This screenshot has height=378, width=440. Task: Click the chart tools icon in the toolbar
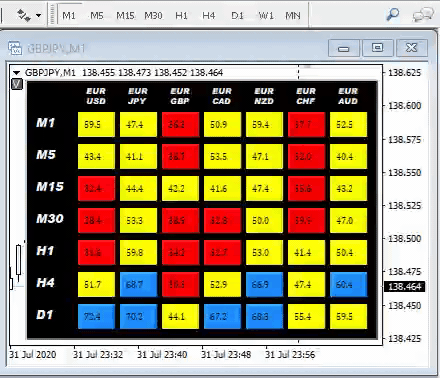point(24,15)
